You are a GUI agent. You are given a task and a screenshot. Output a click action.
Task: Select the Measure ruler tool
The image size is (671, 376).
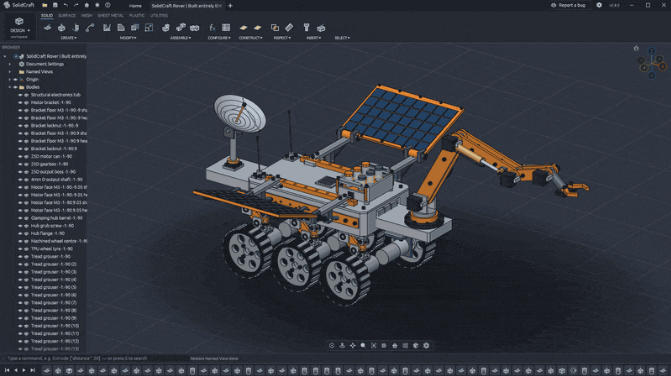tap(289, 28)
